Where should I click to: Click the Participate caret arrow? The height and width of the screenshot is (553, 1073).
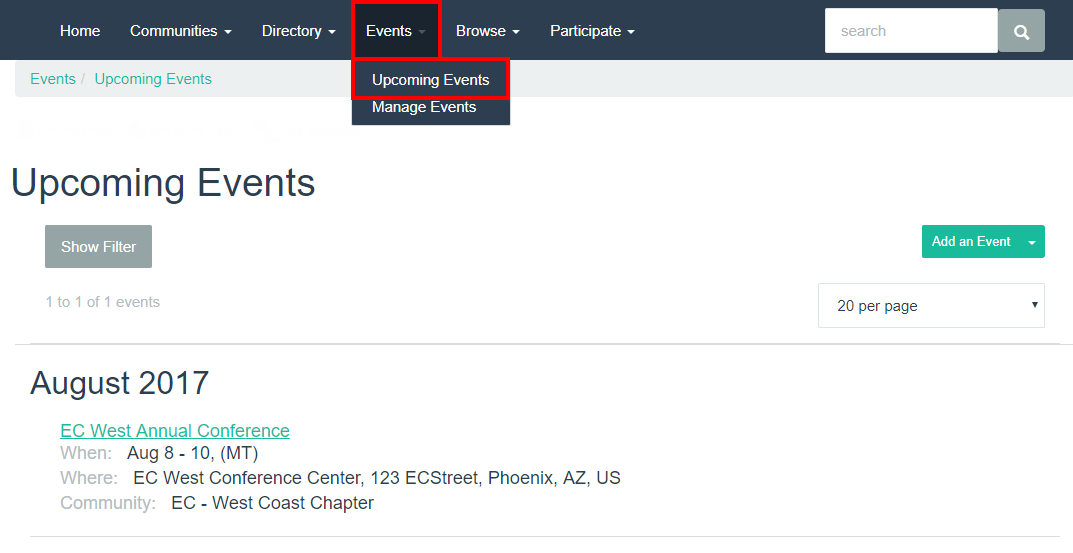click(x=631, y=32)
